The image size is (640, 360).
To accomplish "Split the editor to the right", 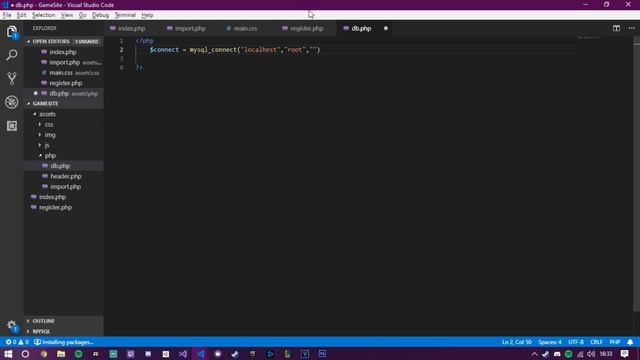I will (616, 28).
